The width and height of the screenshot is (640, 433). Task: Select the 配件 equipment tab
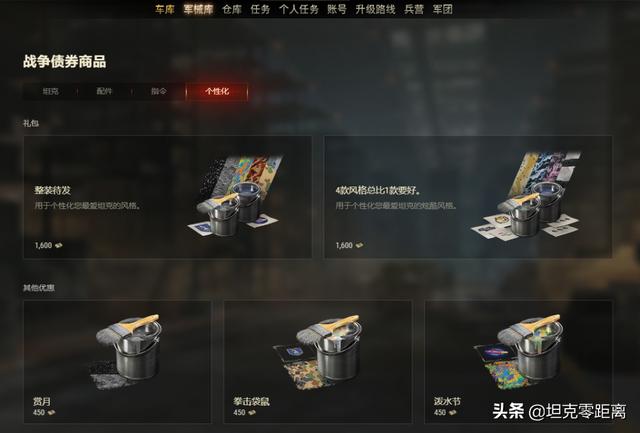pos(104,91)
